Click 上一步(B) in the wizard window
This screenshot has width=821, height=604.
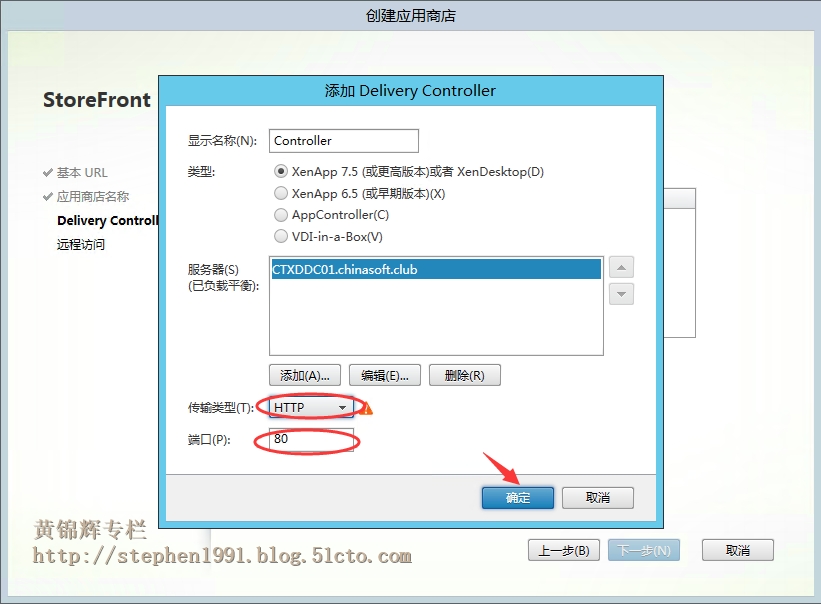click(x=564, y=550)
